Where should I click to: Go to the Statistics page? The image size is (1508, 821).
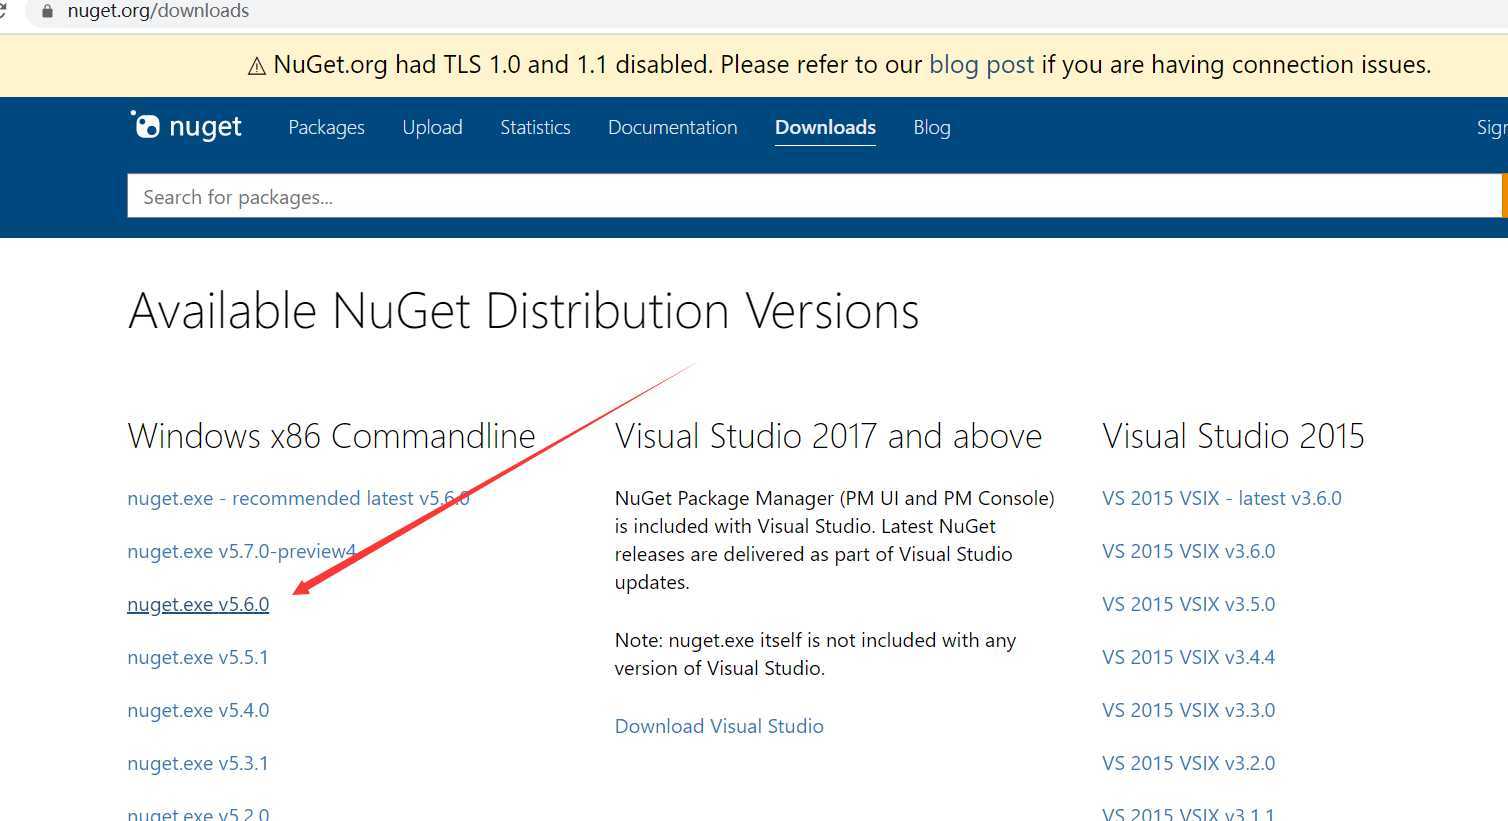[x=535, y=127]
